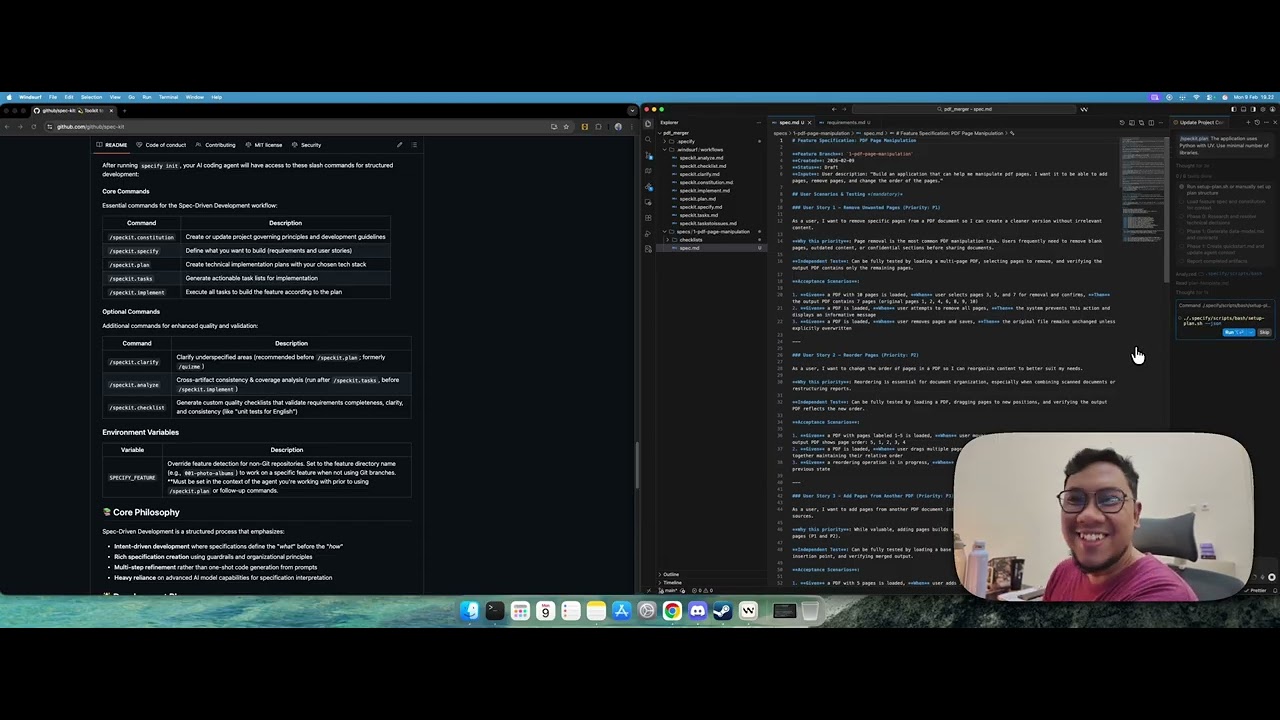Open the Run menu
Image resolution: width=1280 pixels, height=720 pixels.
[x=147, y=97]
